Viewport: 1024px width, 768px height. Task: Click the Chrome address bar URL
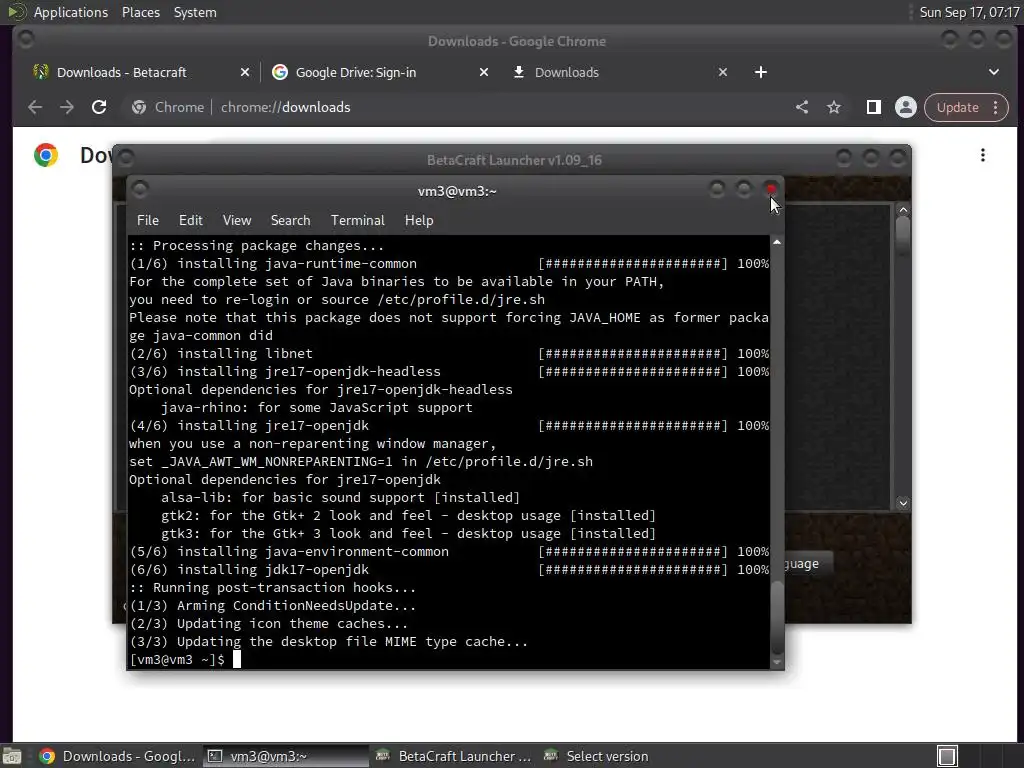pyautogui.click(x=285, y=107)
